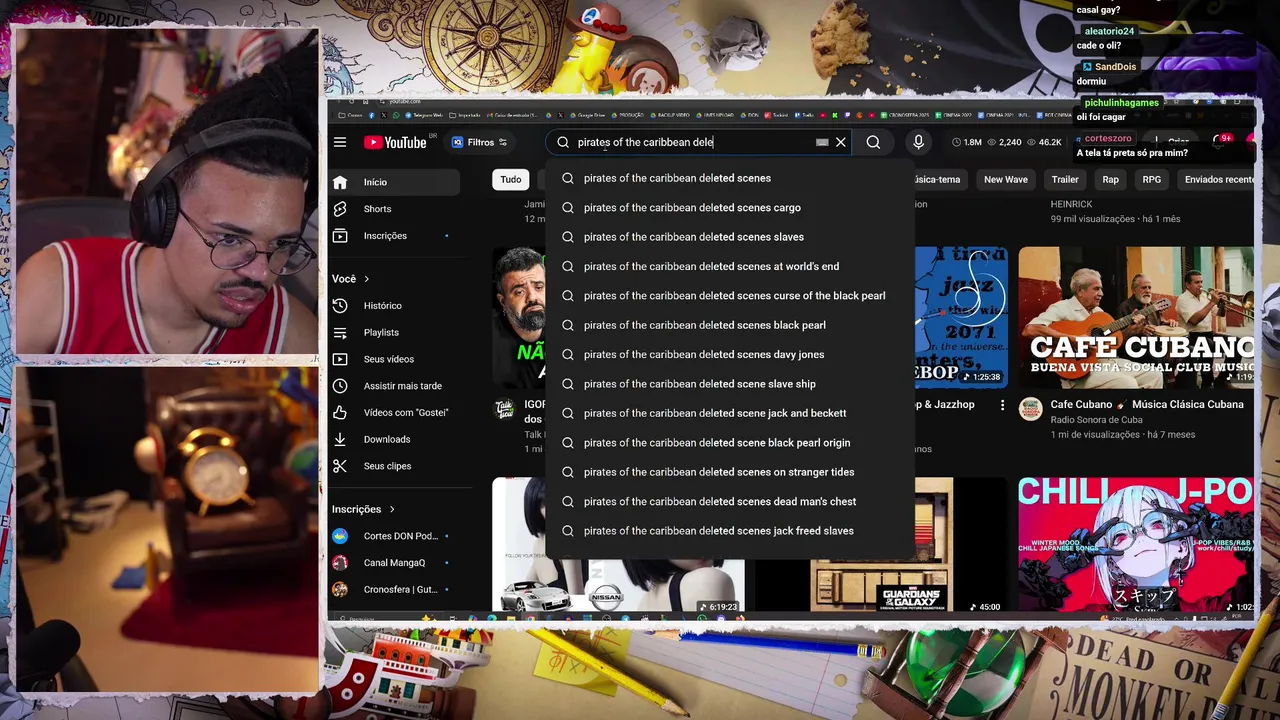Open Vídeos com "Gostei"
Image resolution: width=1280 pixels, height=720 pixels.
(x=394, y=412)
